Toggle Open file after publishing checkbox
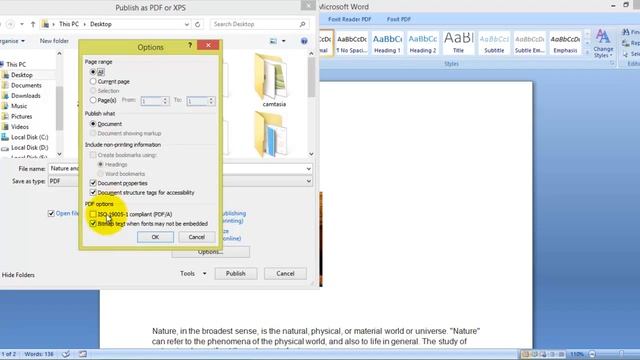The height and width of the screenshot is (360, 640). pyautogui.click(x=51, y=213)
